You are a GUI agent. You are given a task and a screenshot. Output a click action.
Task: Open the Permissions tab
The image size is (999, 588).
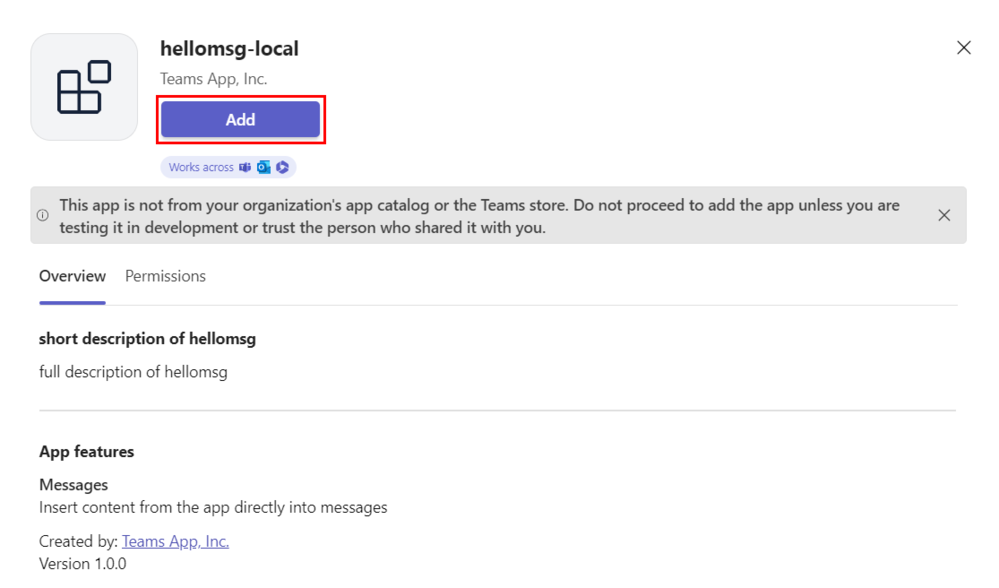[165, 276]
